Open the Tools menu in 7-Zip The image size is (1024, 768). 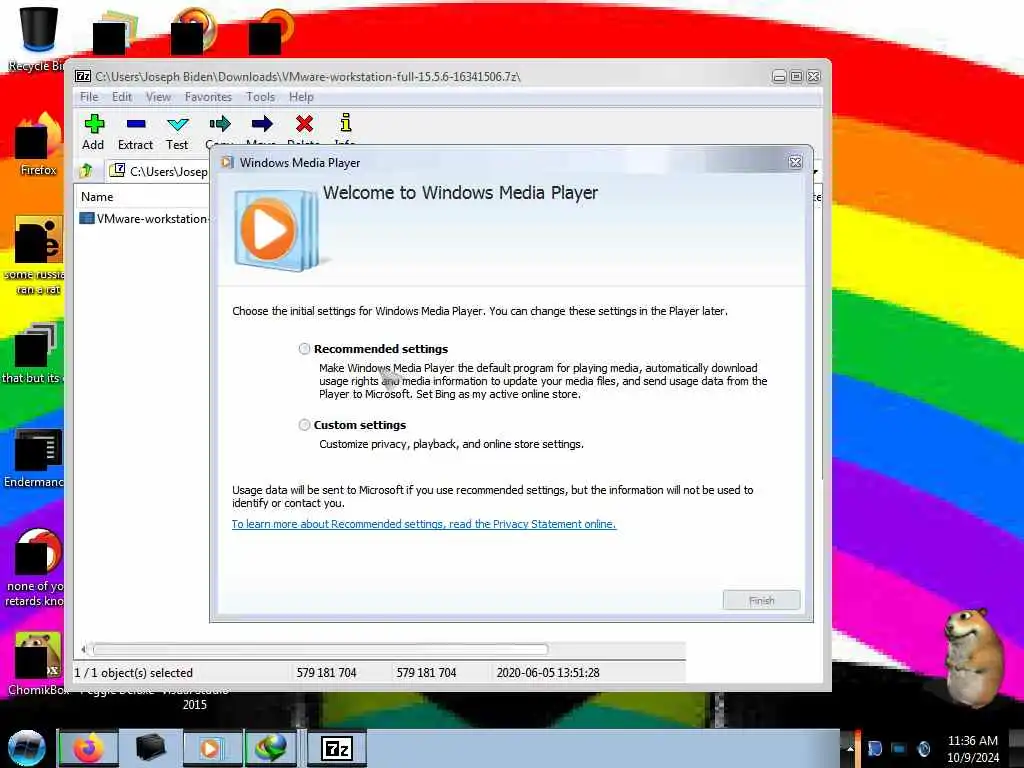click(x=260, y=97)
